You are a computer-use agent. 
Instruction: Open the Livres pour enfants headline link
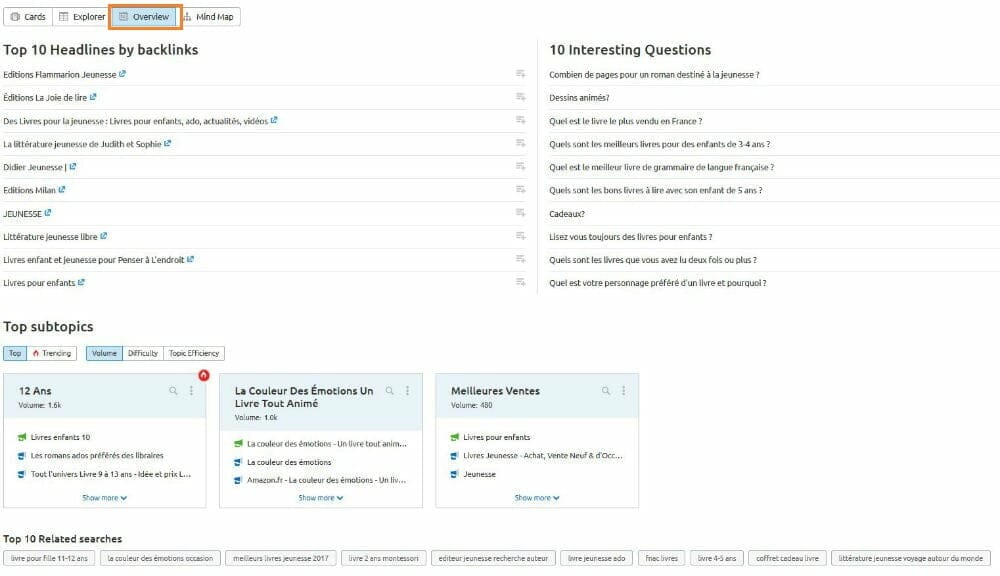pyautogui.click(x=40, y=283)
